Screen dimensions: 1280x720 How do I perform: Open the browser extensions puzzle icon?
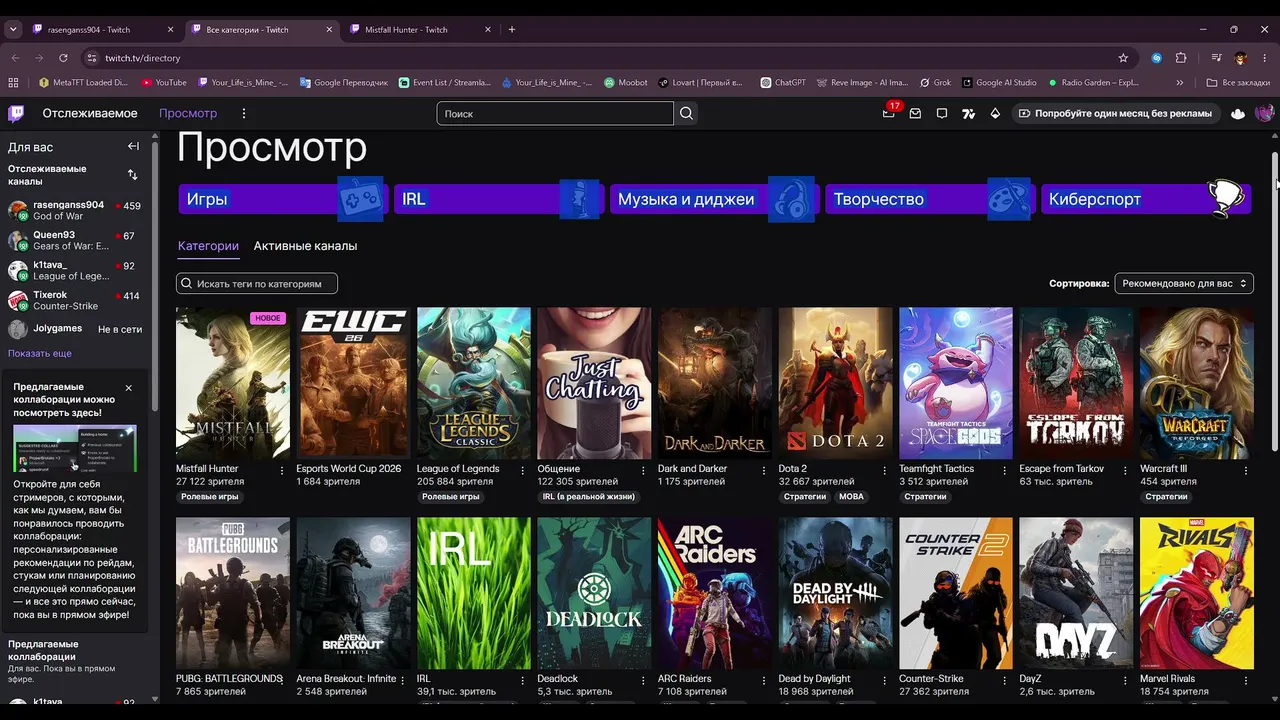1181,58
